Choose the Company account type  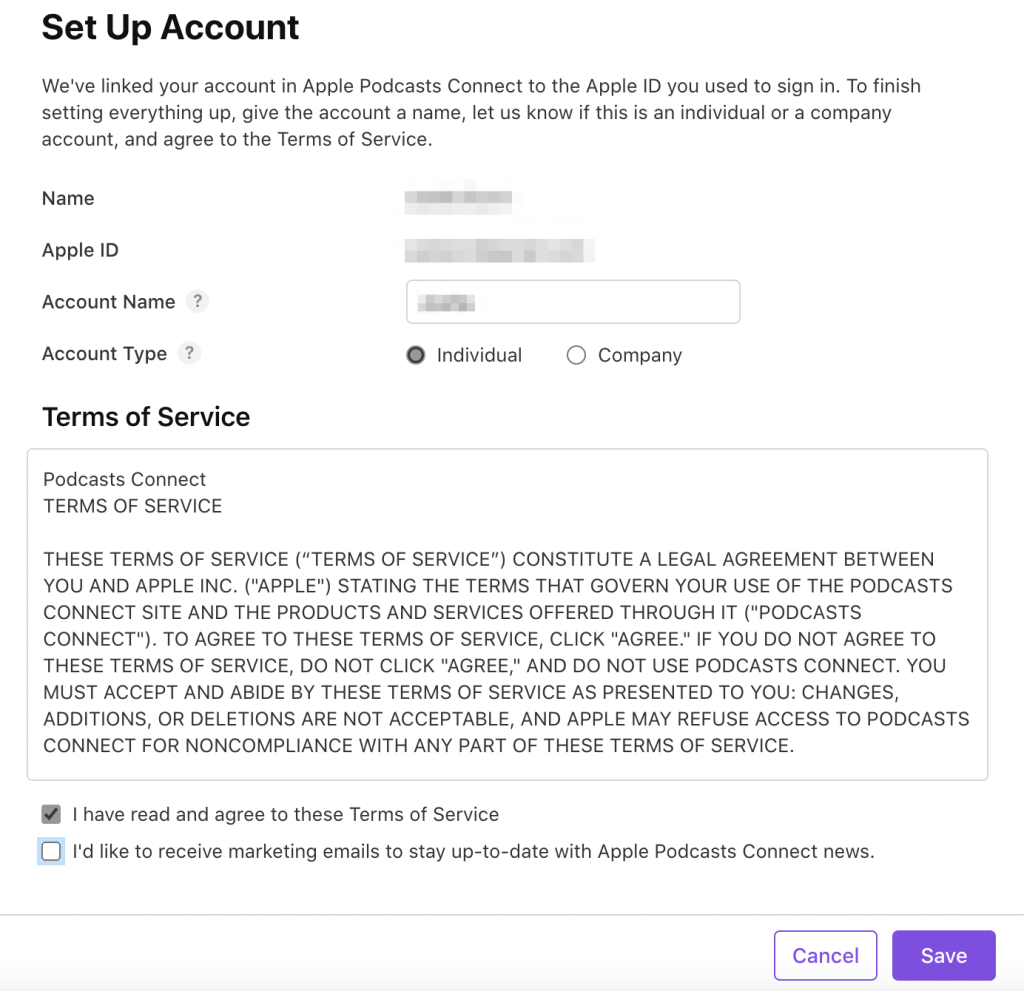coord(576,354)
